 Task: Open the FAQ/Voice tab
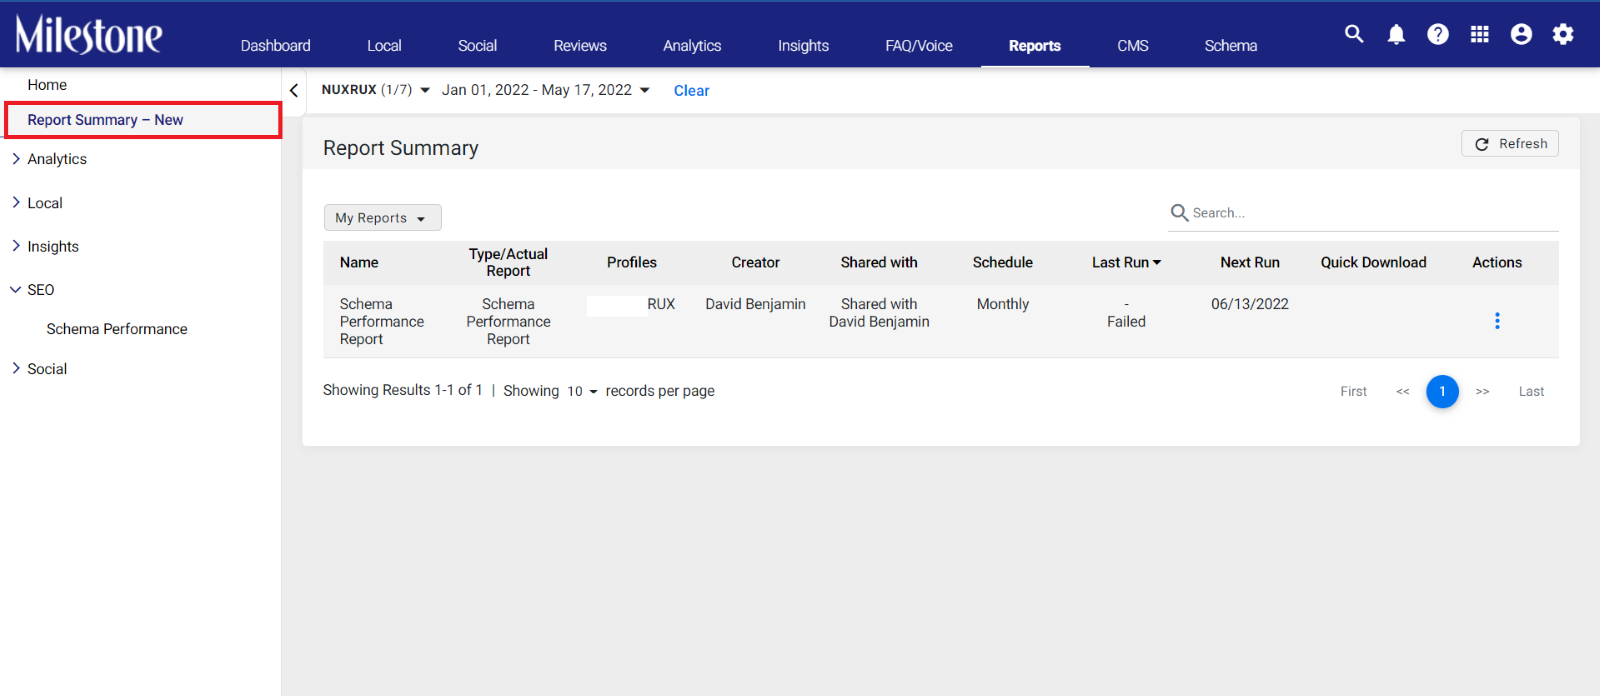(x=919, y=46)
